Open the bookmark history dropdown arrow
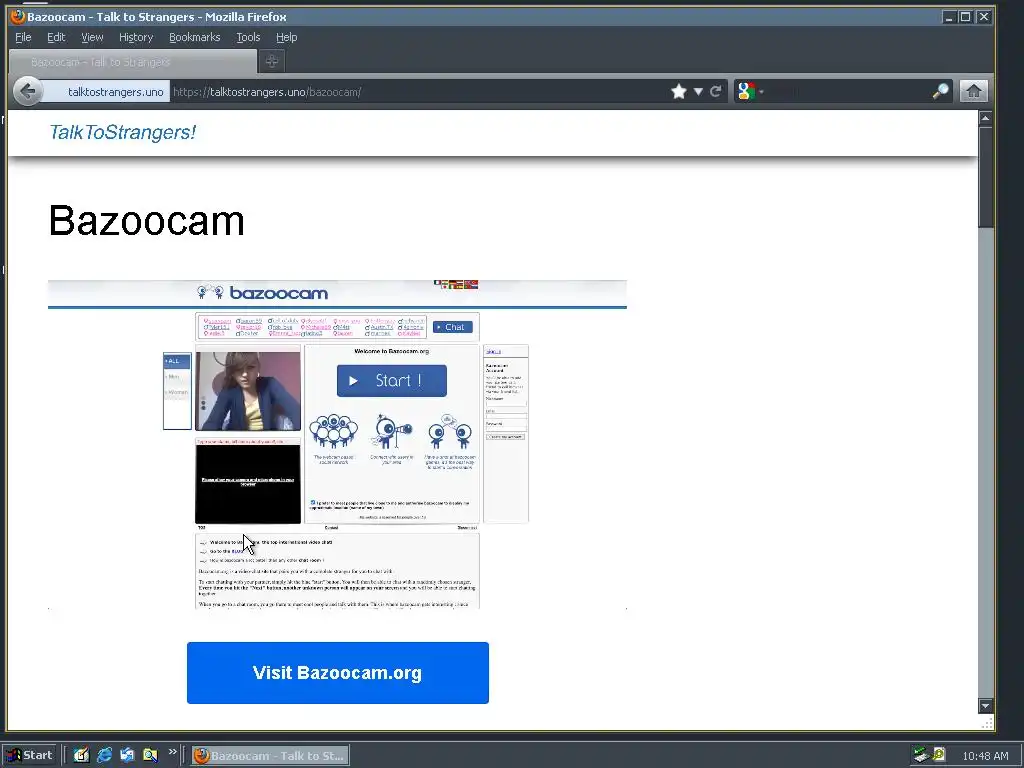Image resolution: width=1024 pixels, height=768 pixels. coord(698,91)
